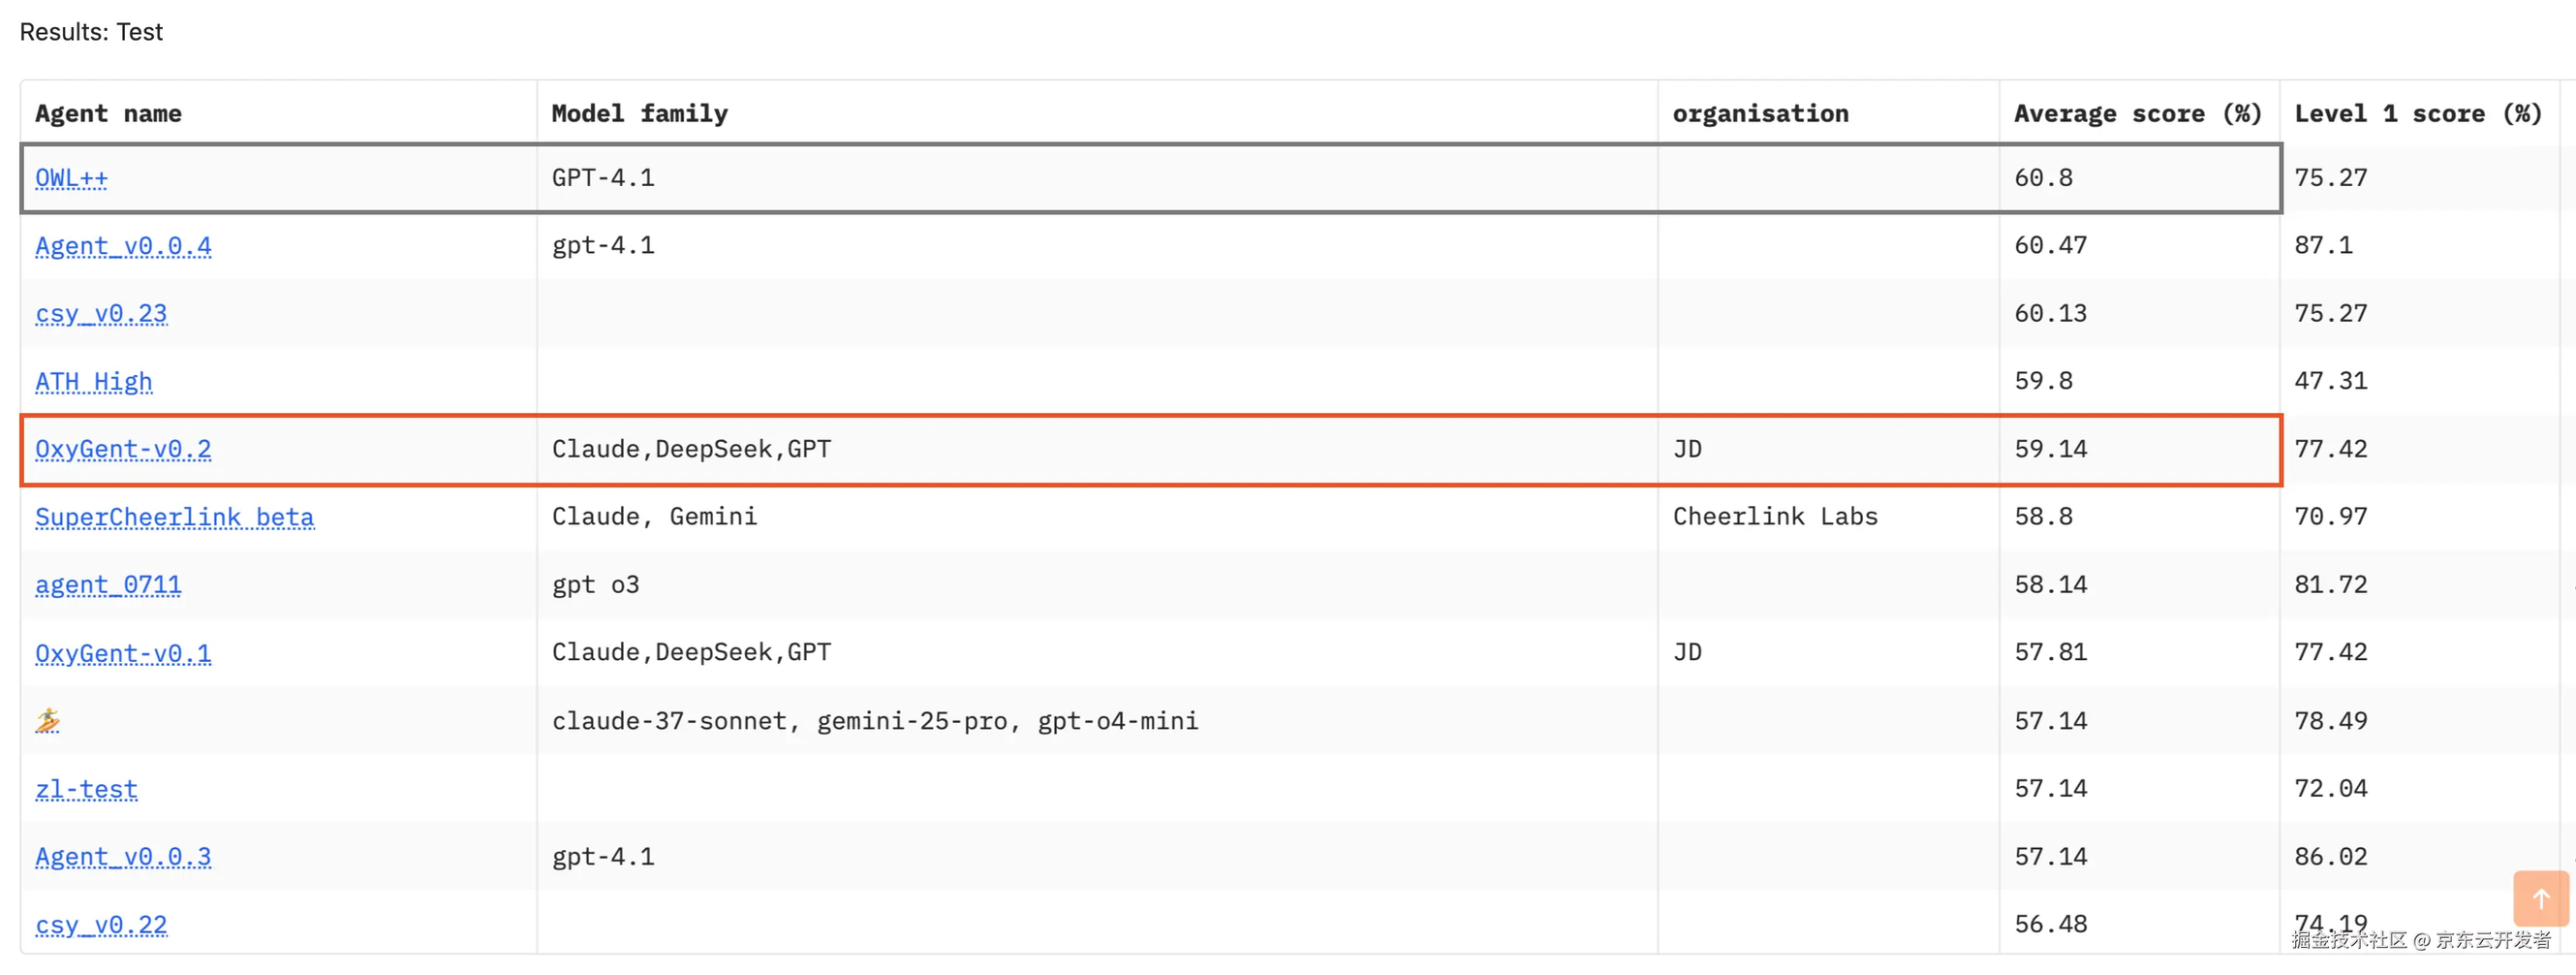Click the agent_0711 link

point(108,585)
